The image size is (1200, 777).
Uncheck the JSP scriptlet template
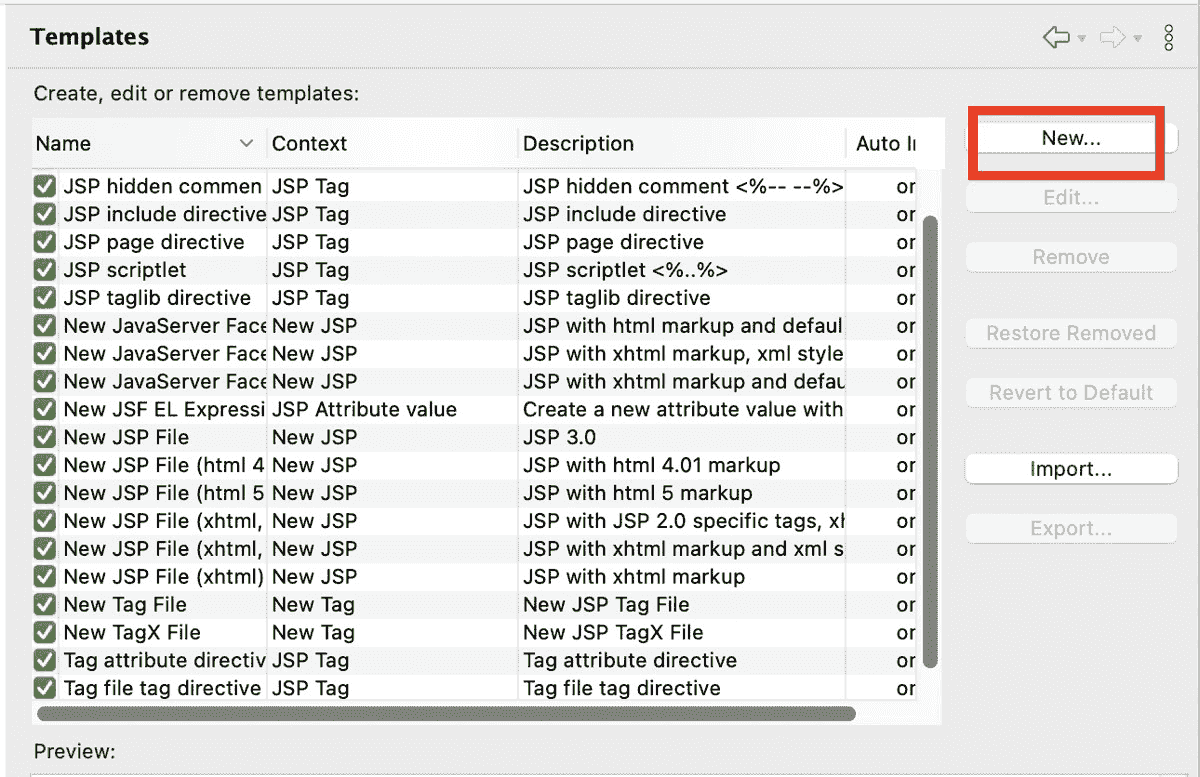(x=44, y=270)
